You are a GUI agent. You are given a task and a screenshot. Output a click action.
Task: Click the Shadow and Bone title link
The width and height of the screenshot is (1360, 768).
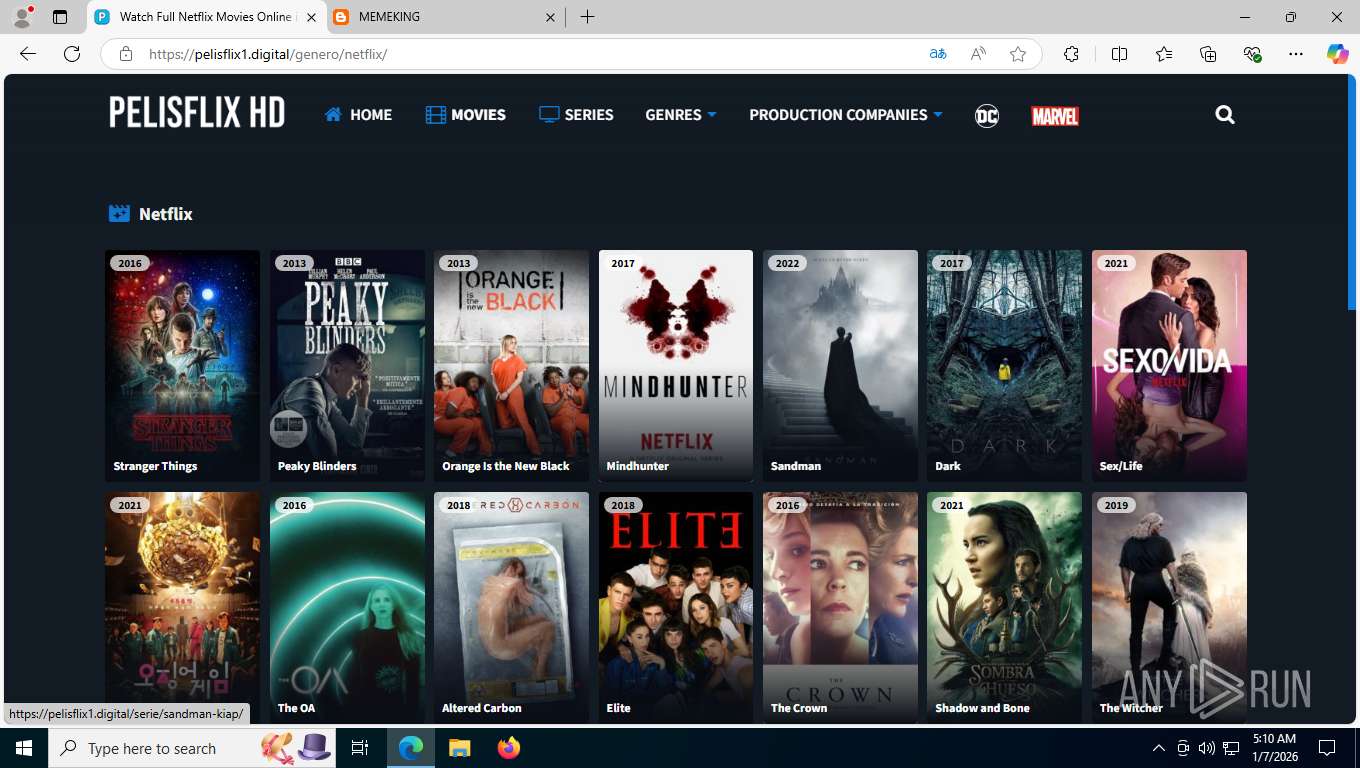(982, 708)
